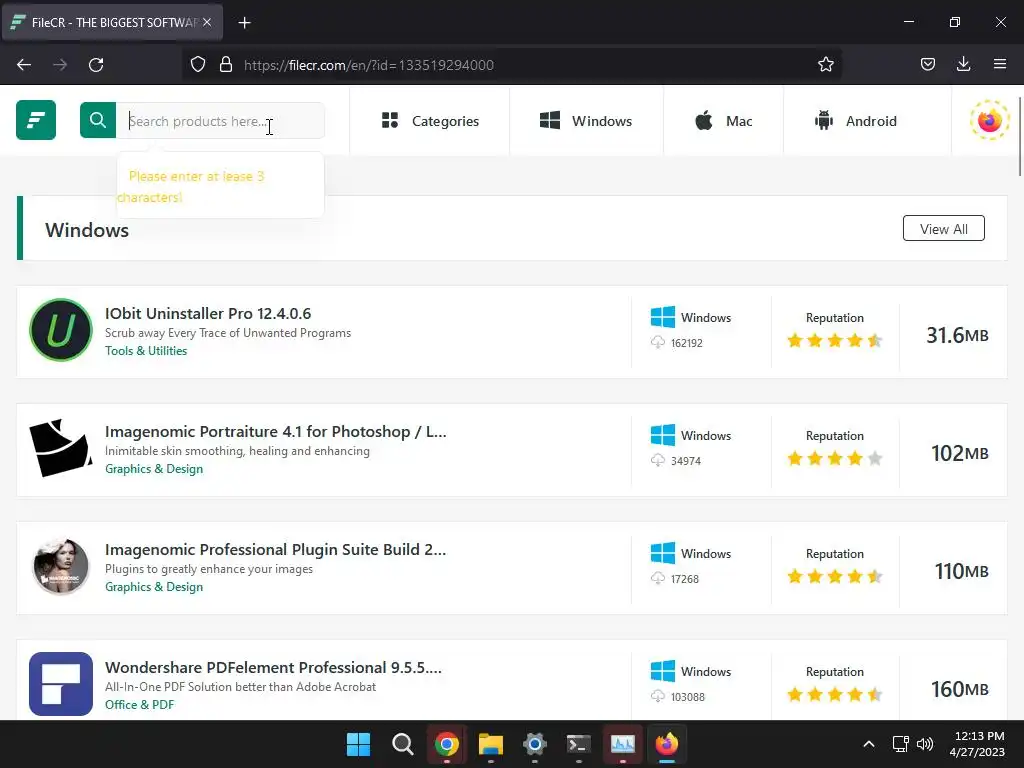The width and height of the screenshot is (1024, 768).
Task: Close the FileCR tab
Action: pyautogui.click(x=207, y=22)
